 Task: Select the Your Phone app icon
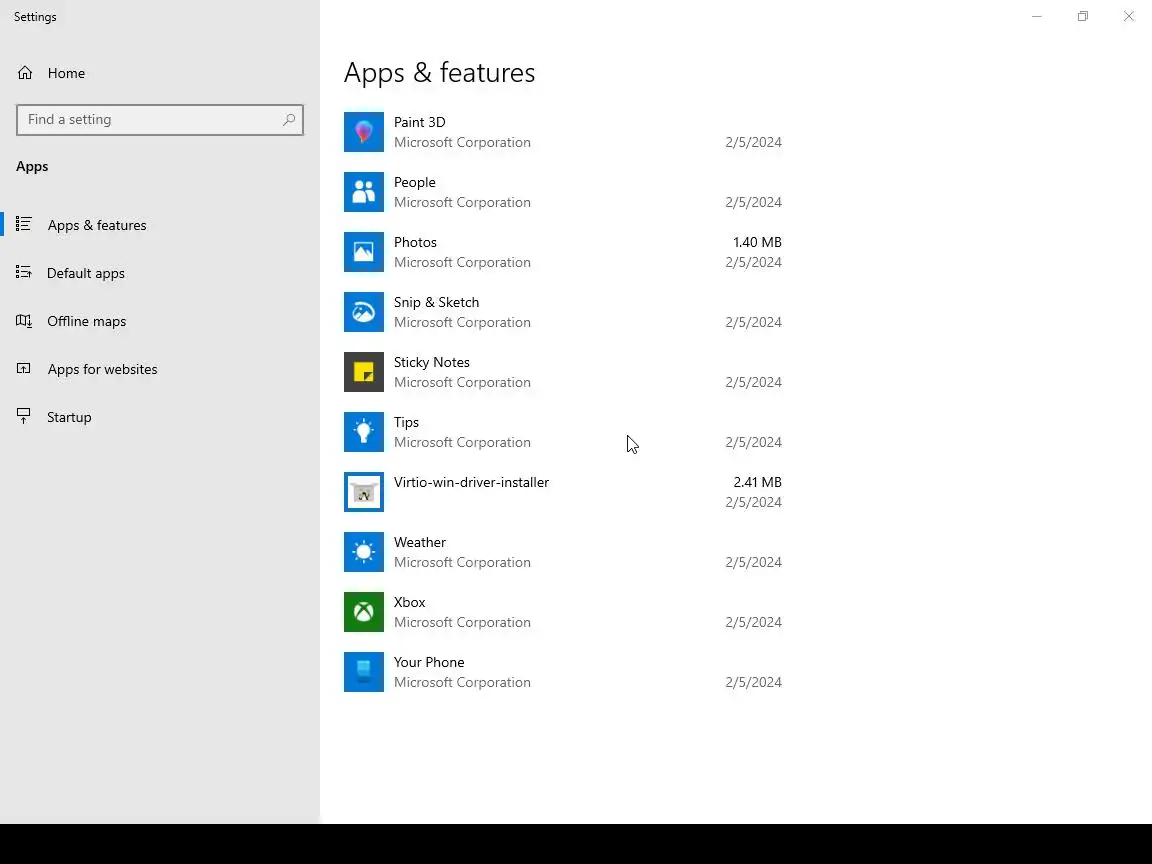(x=364, y=672)
